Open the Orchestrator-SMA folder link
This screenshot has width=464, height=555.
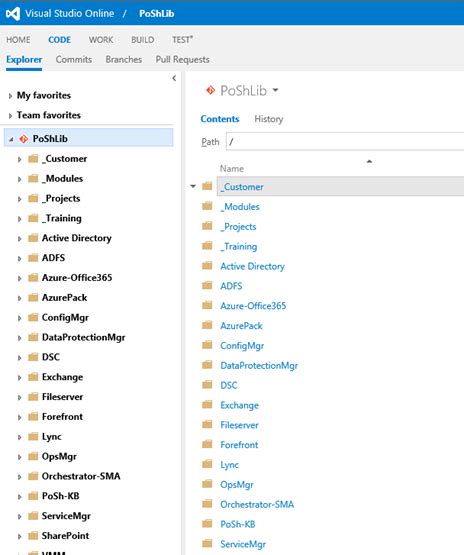pos(257,504)
